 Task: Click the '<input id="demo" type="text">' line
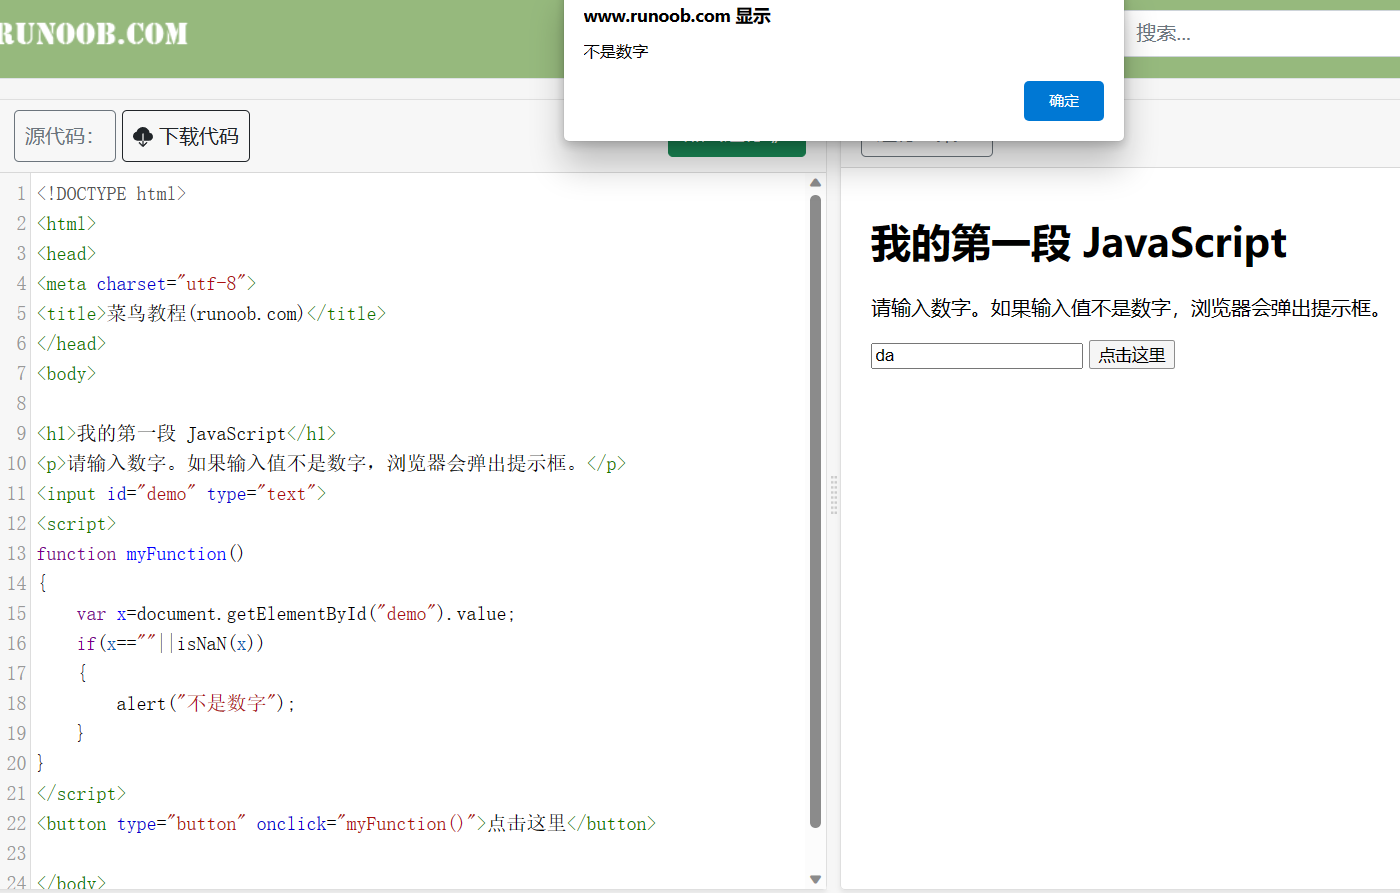coord(181,494)
